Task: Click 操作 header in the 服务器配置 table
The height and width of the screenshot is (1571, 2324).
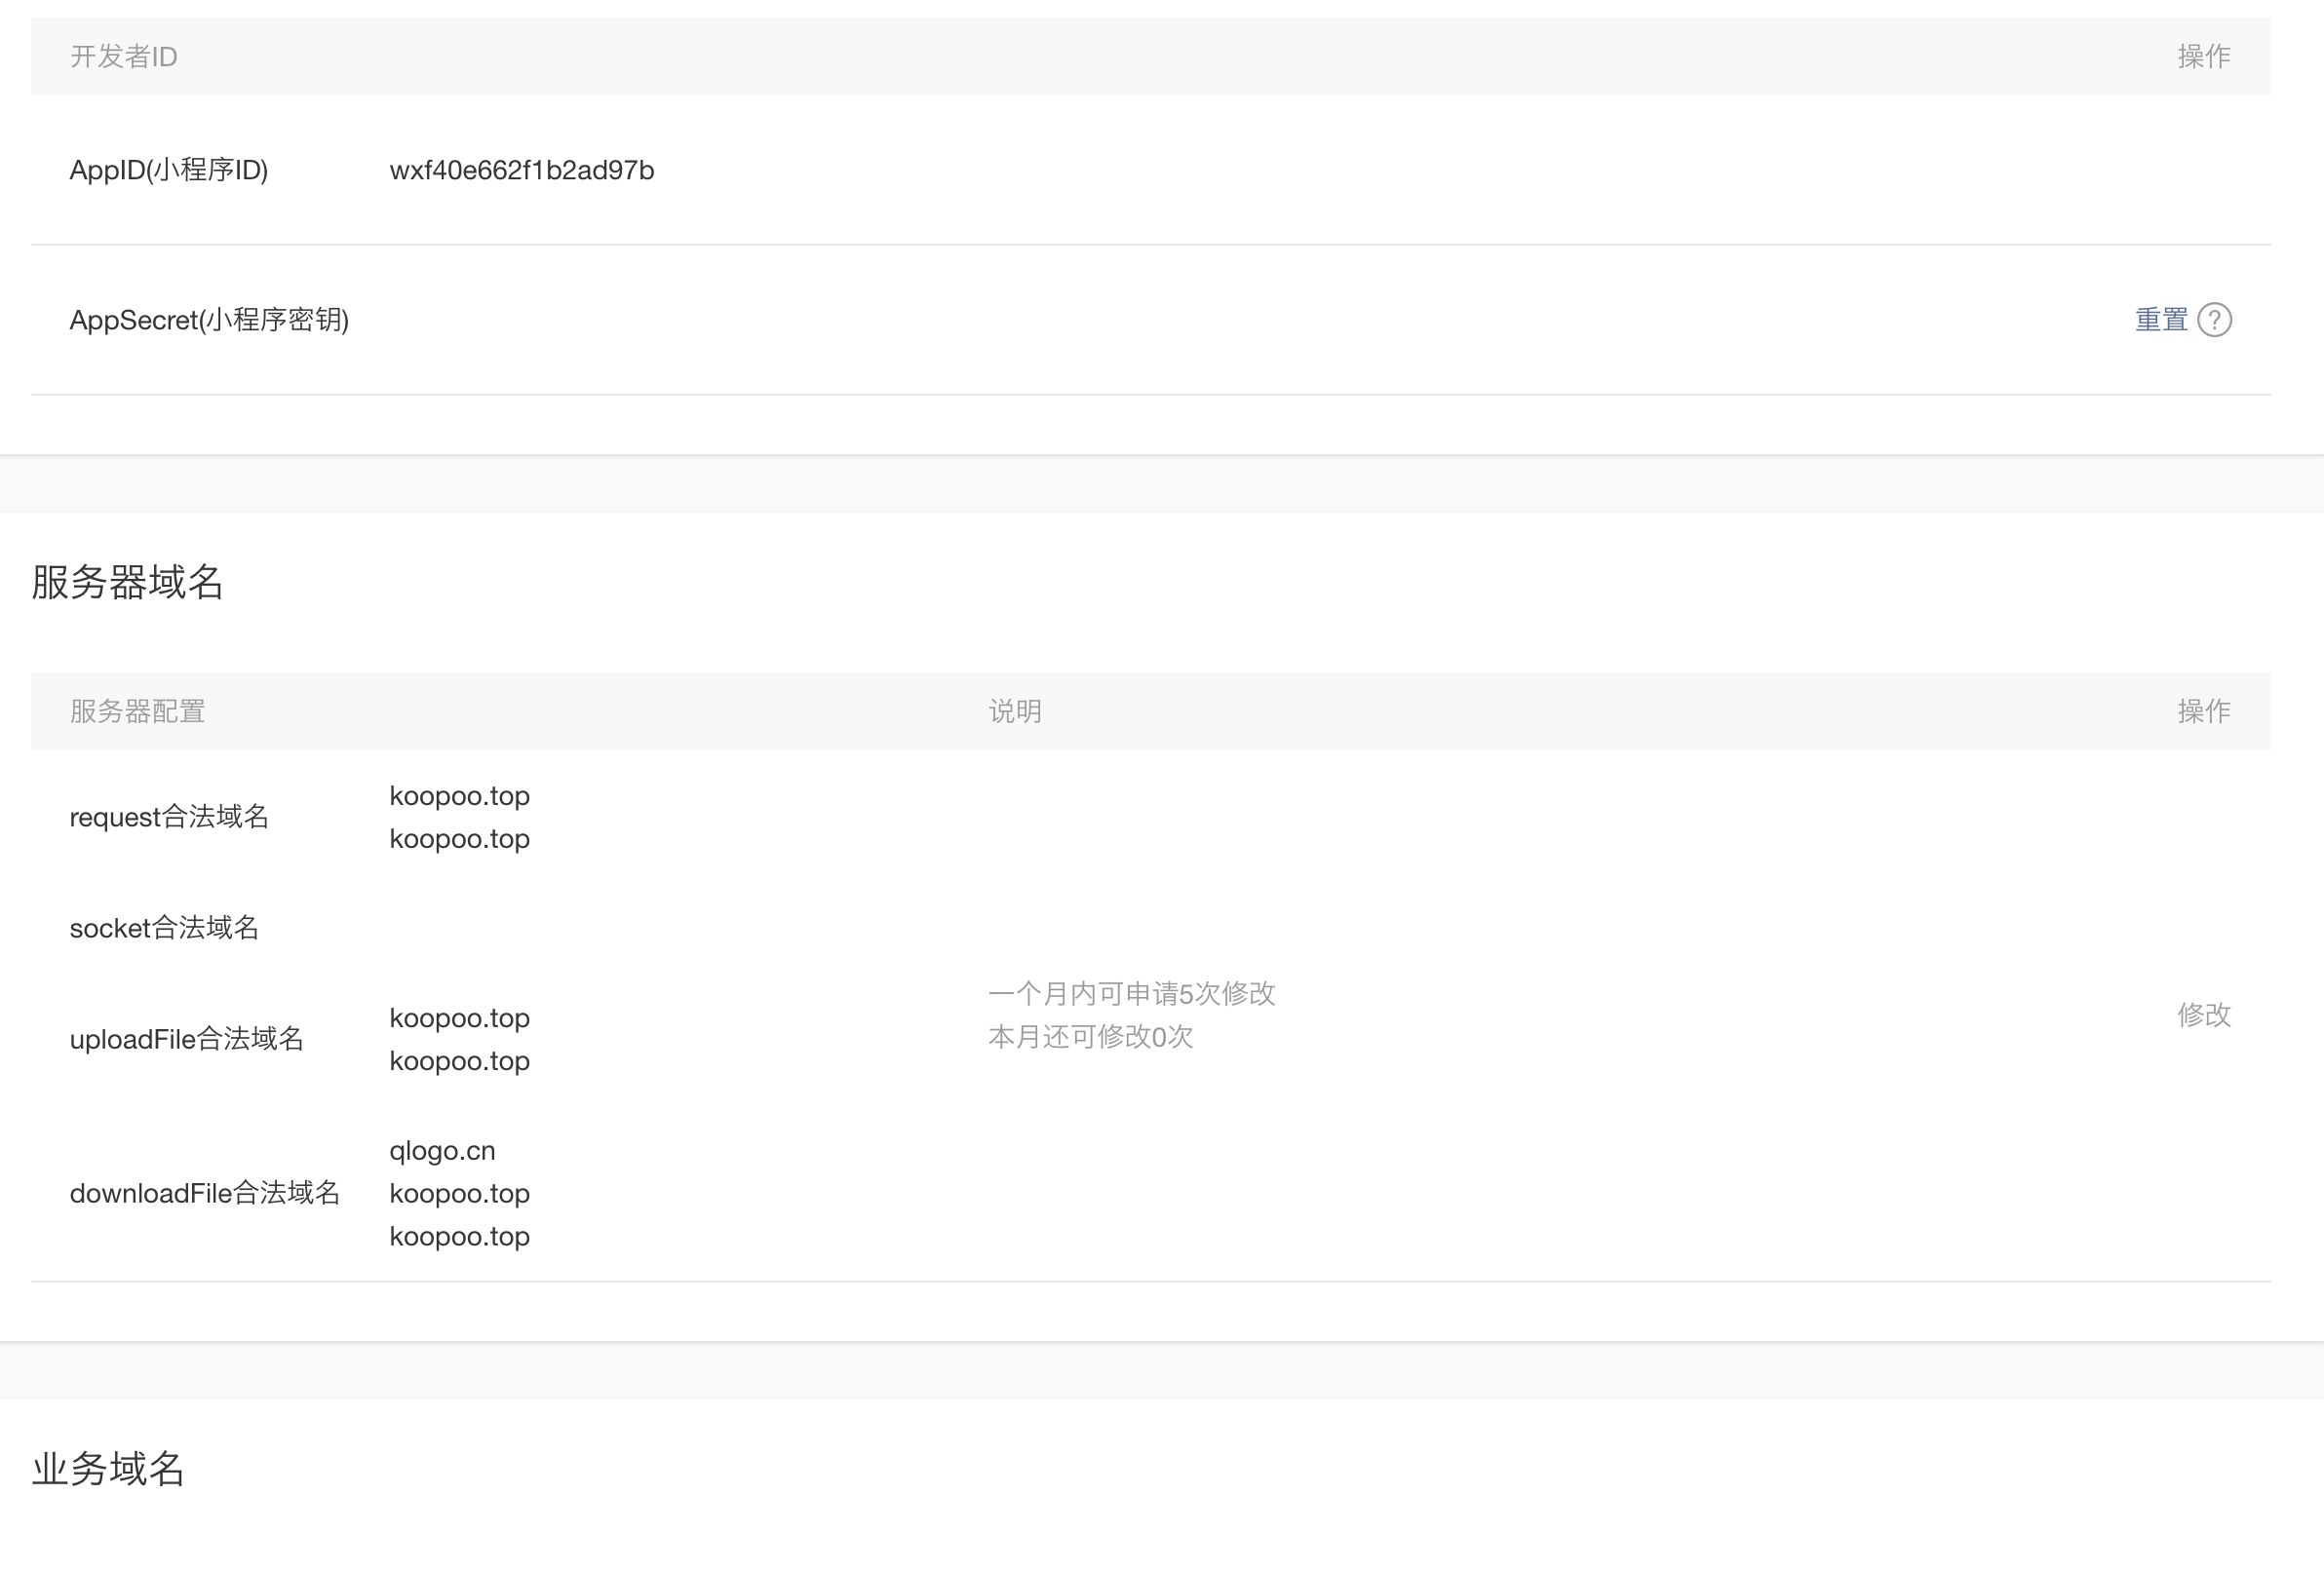Action: 2203,711
